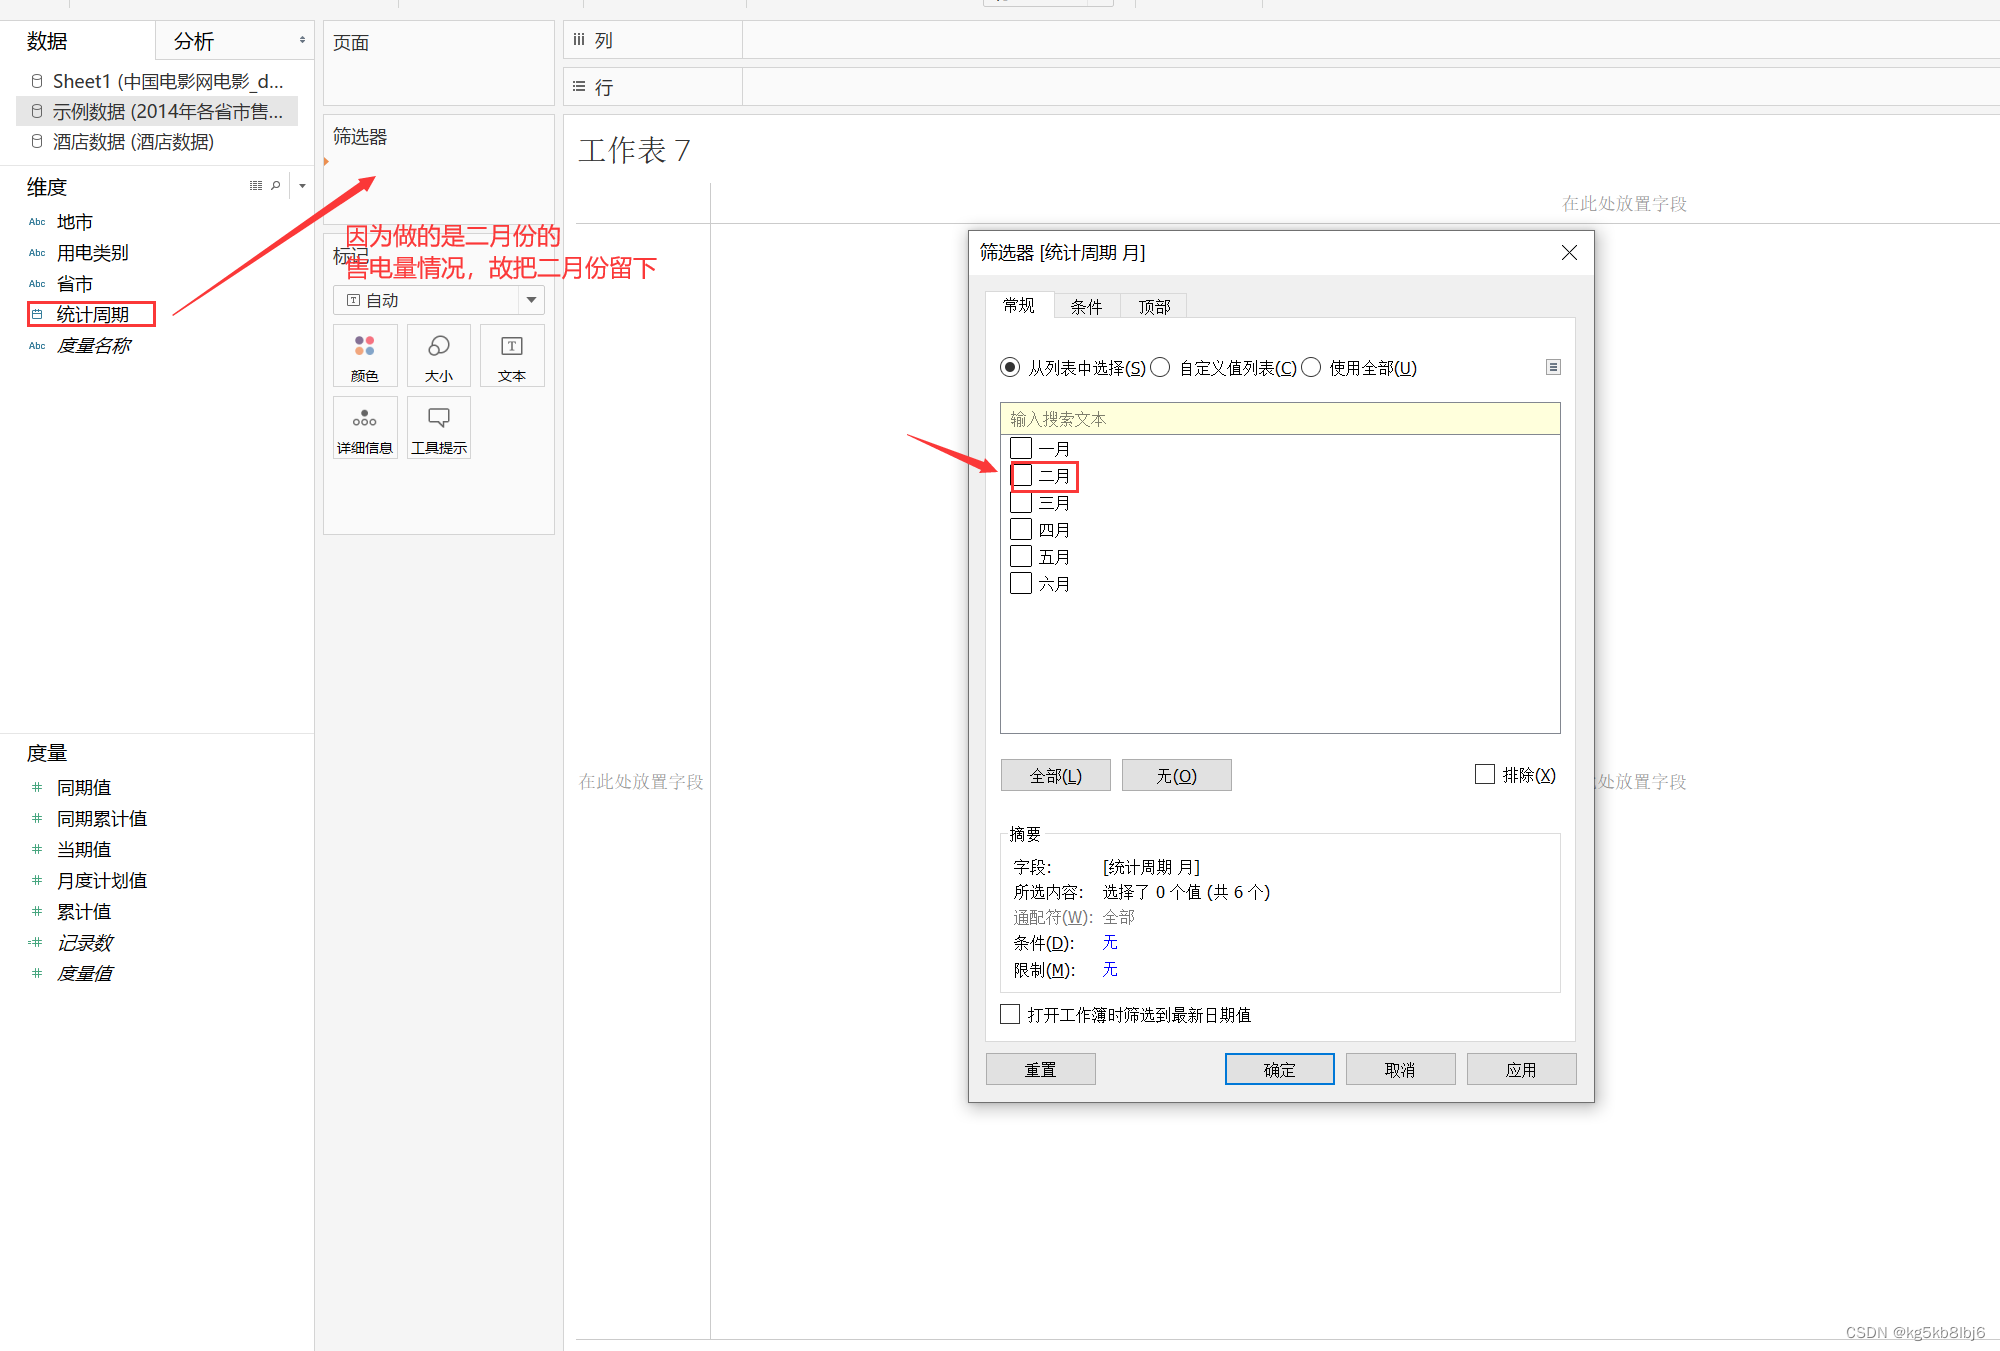This screenshot has height=1351, width=2000.
Task: Toggle 打开工作簿时筛选到最新日期值 checkbox
Action: click(1010, 1014)
